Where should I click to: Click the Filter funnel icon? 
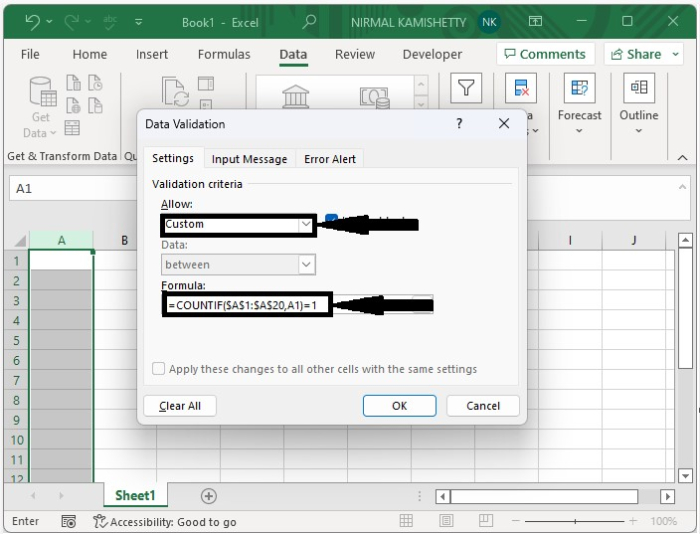tap(466, 88)
